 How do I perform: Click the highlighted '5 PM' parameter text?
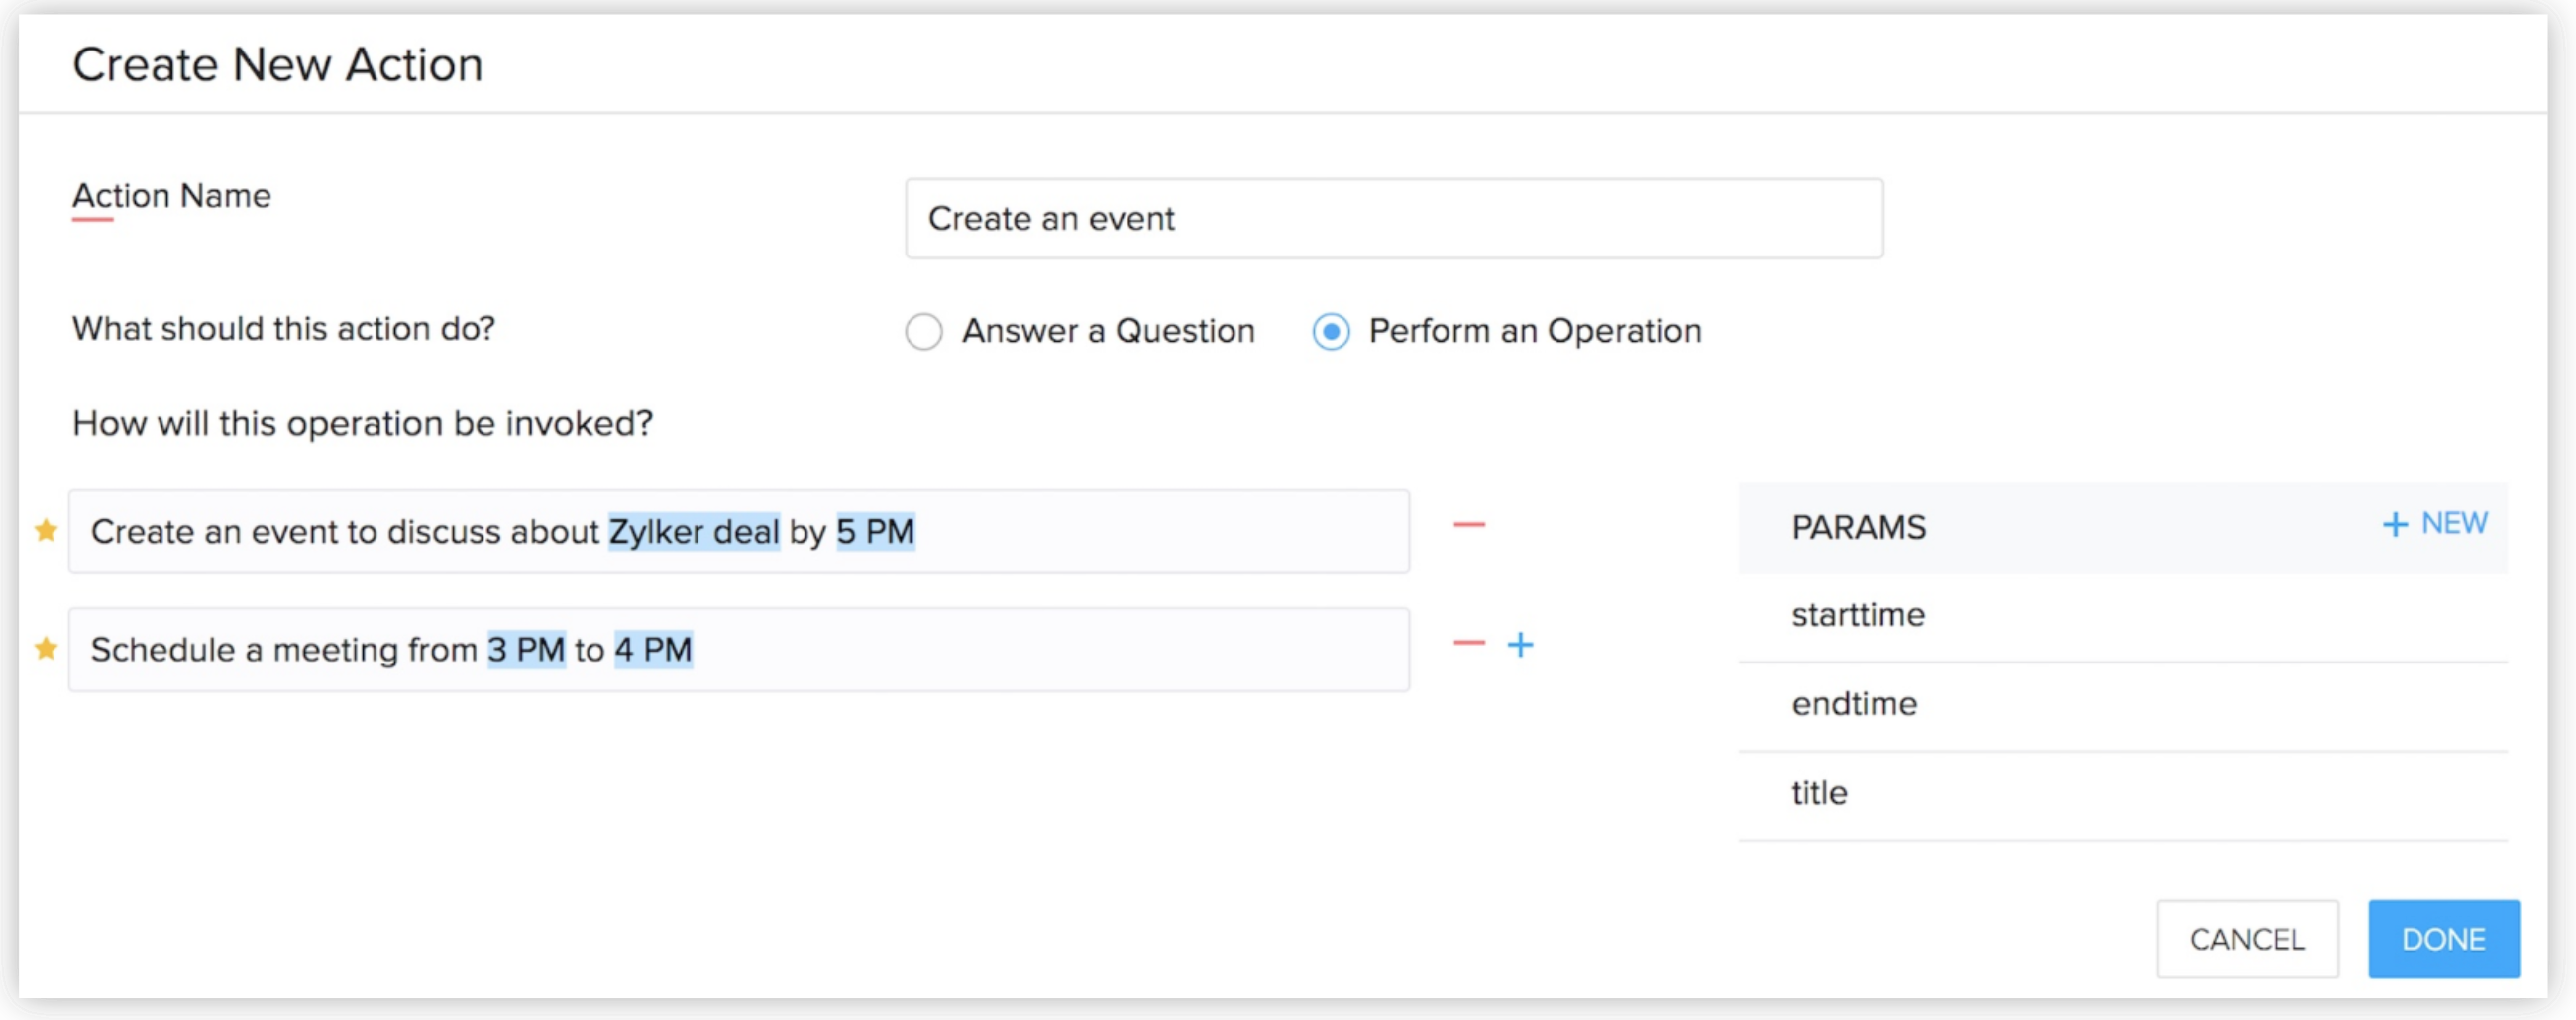pos(875,532)
